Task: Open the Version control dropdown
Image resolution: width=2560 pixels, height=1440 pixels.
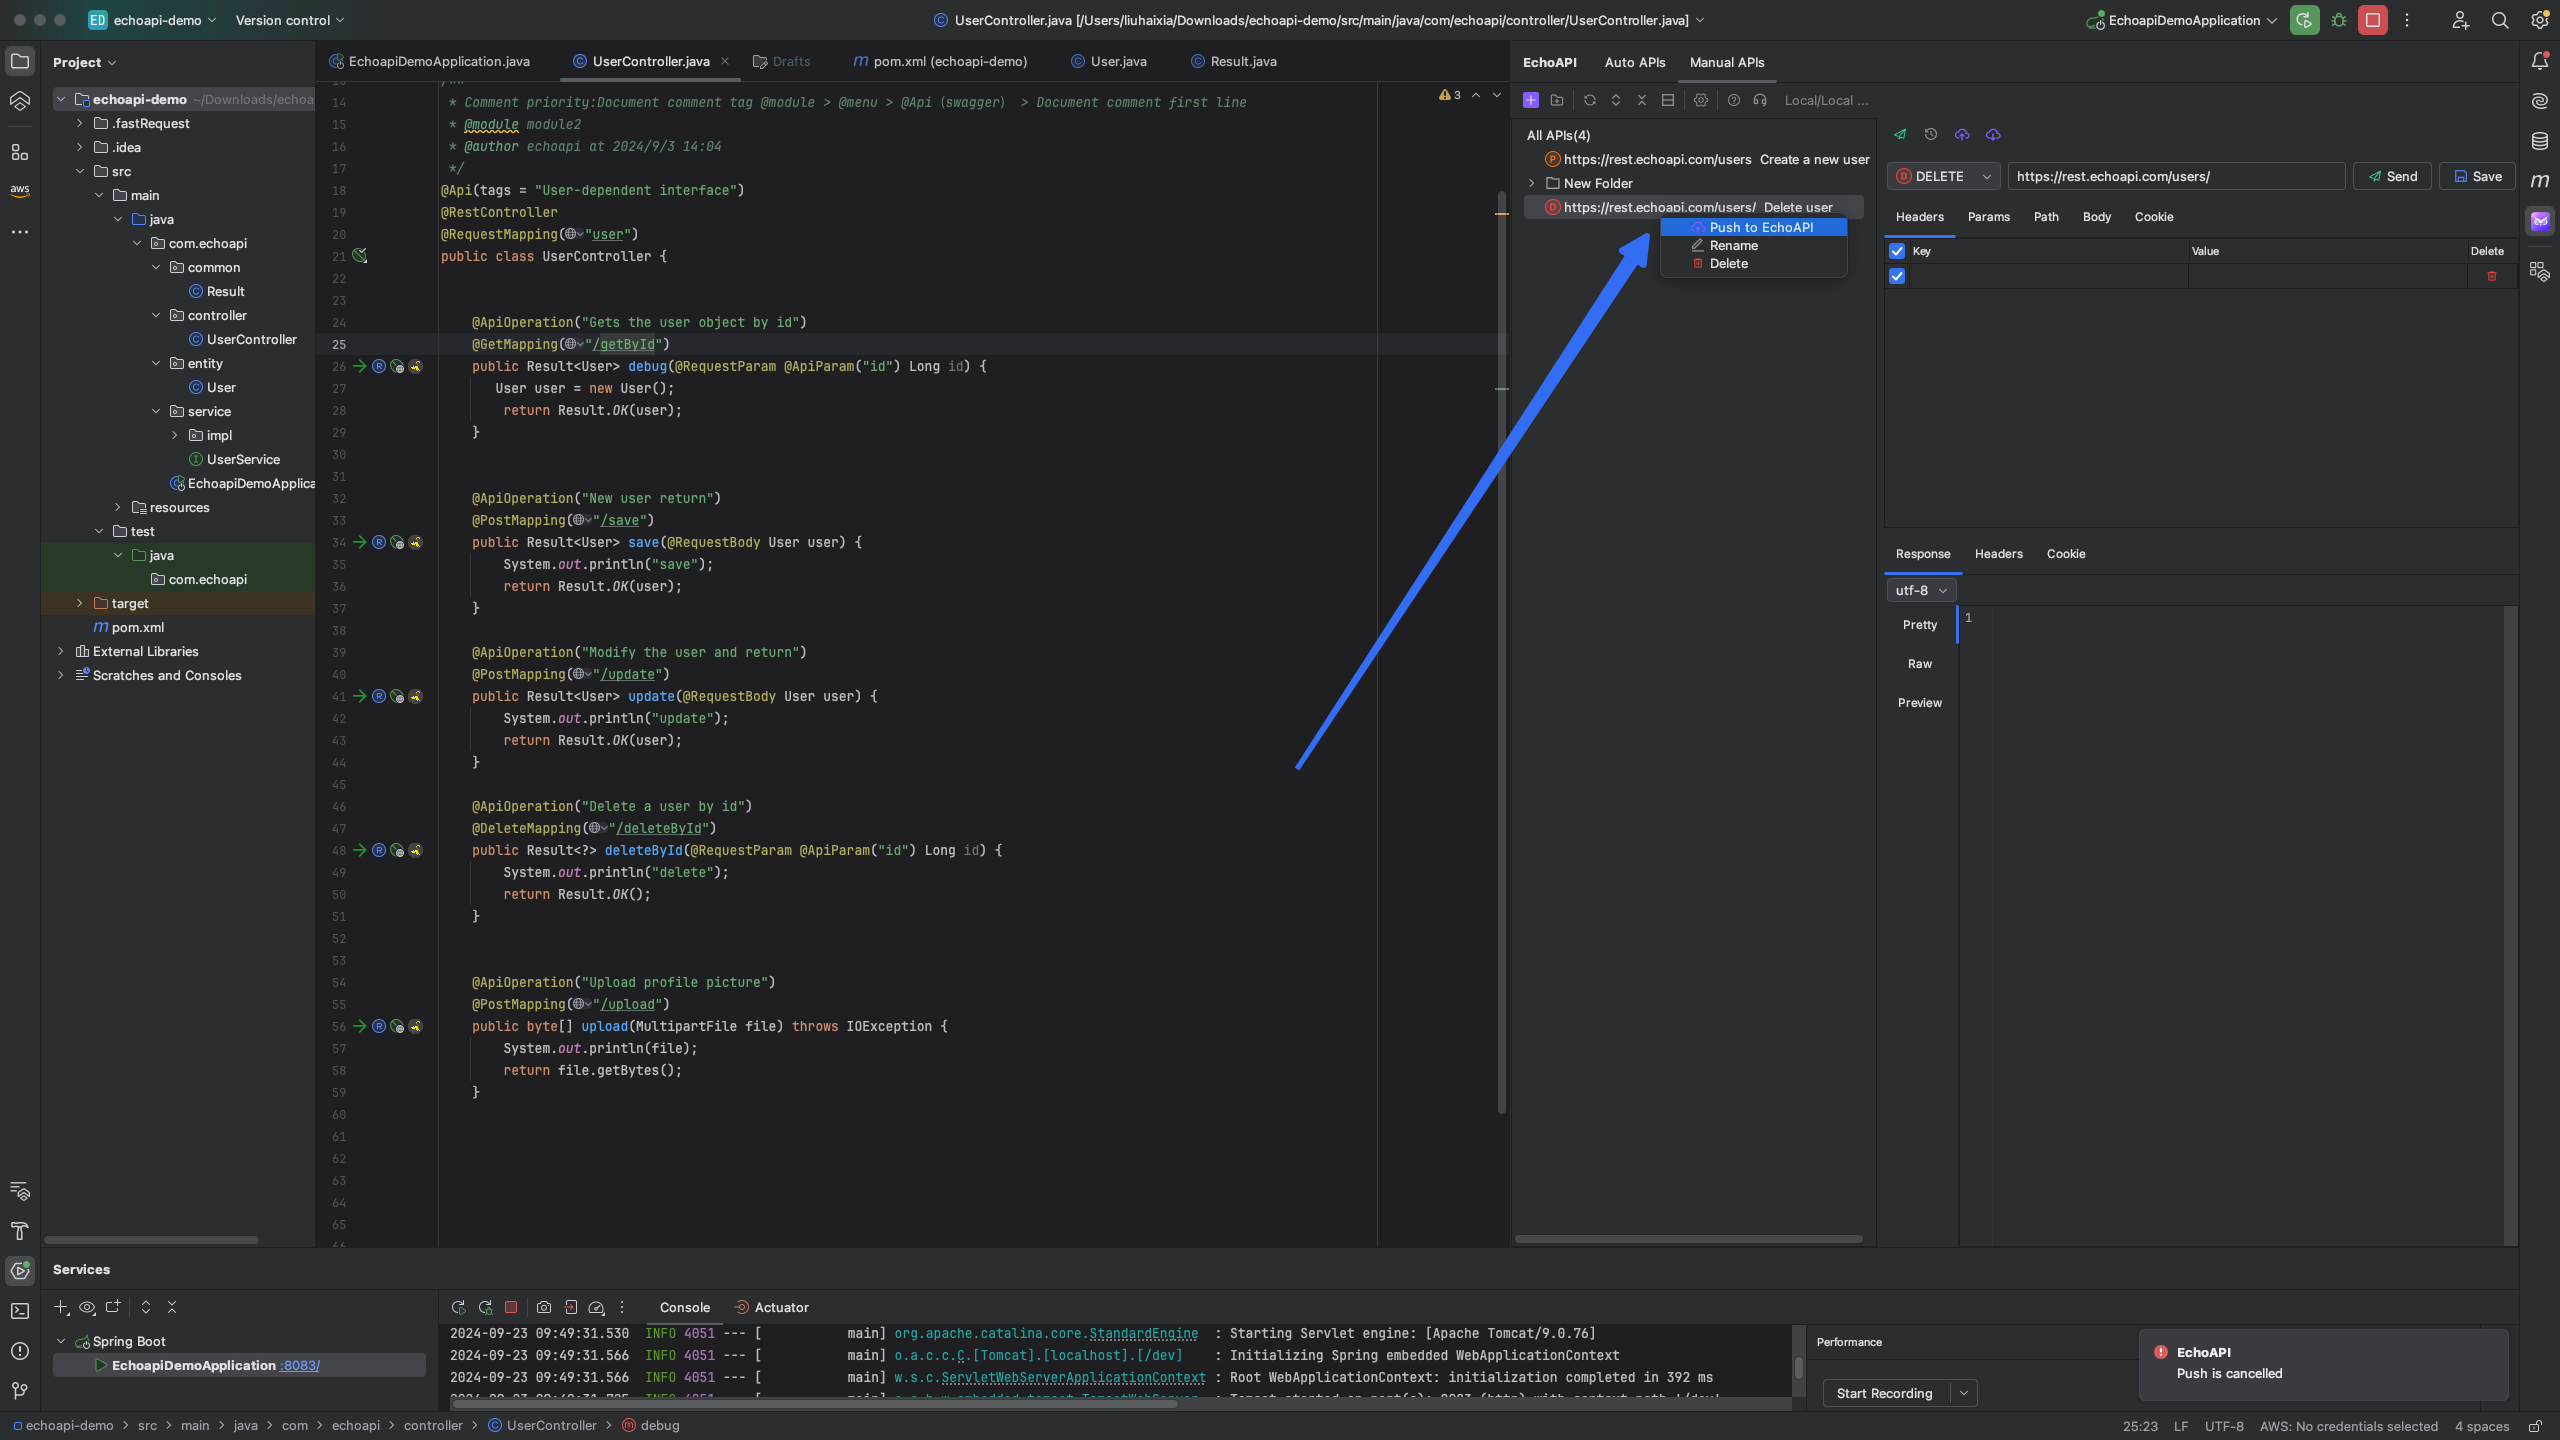Action: pyautogui.click(x=290, y=20)
